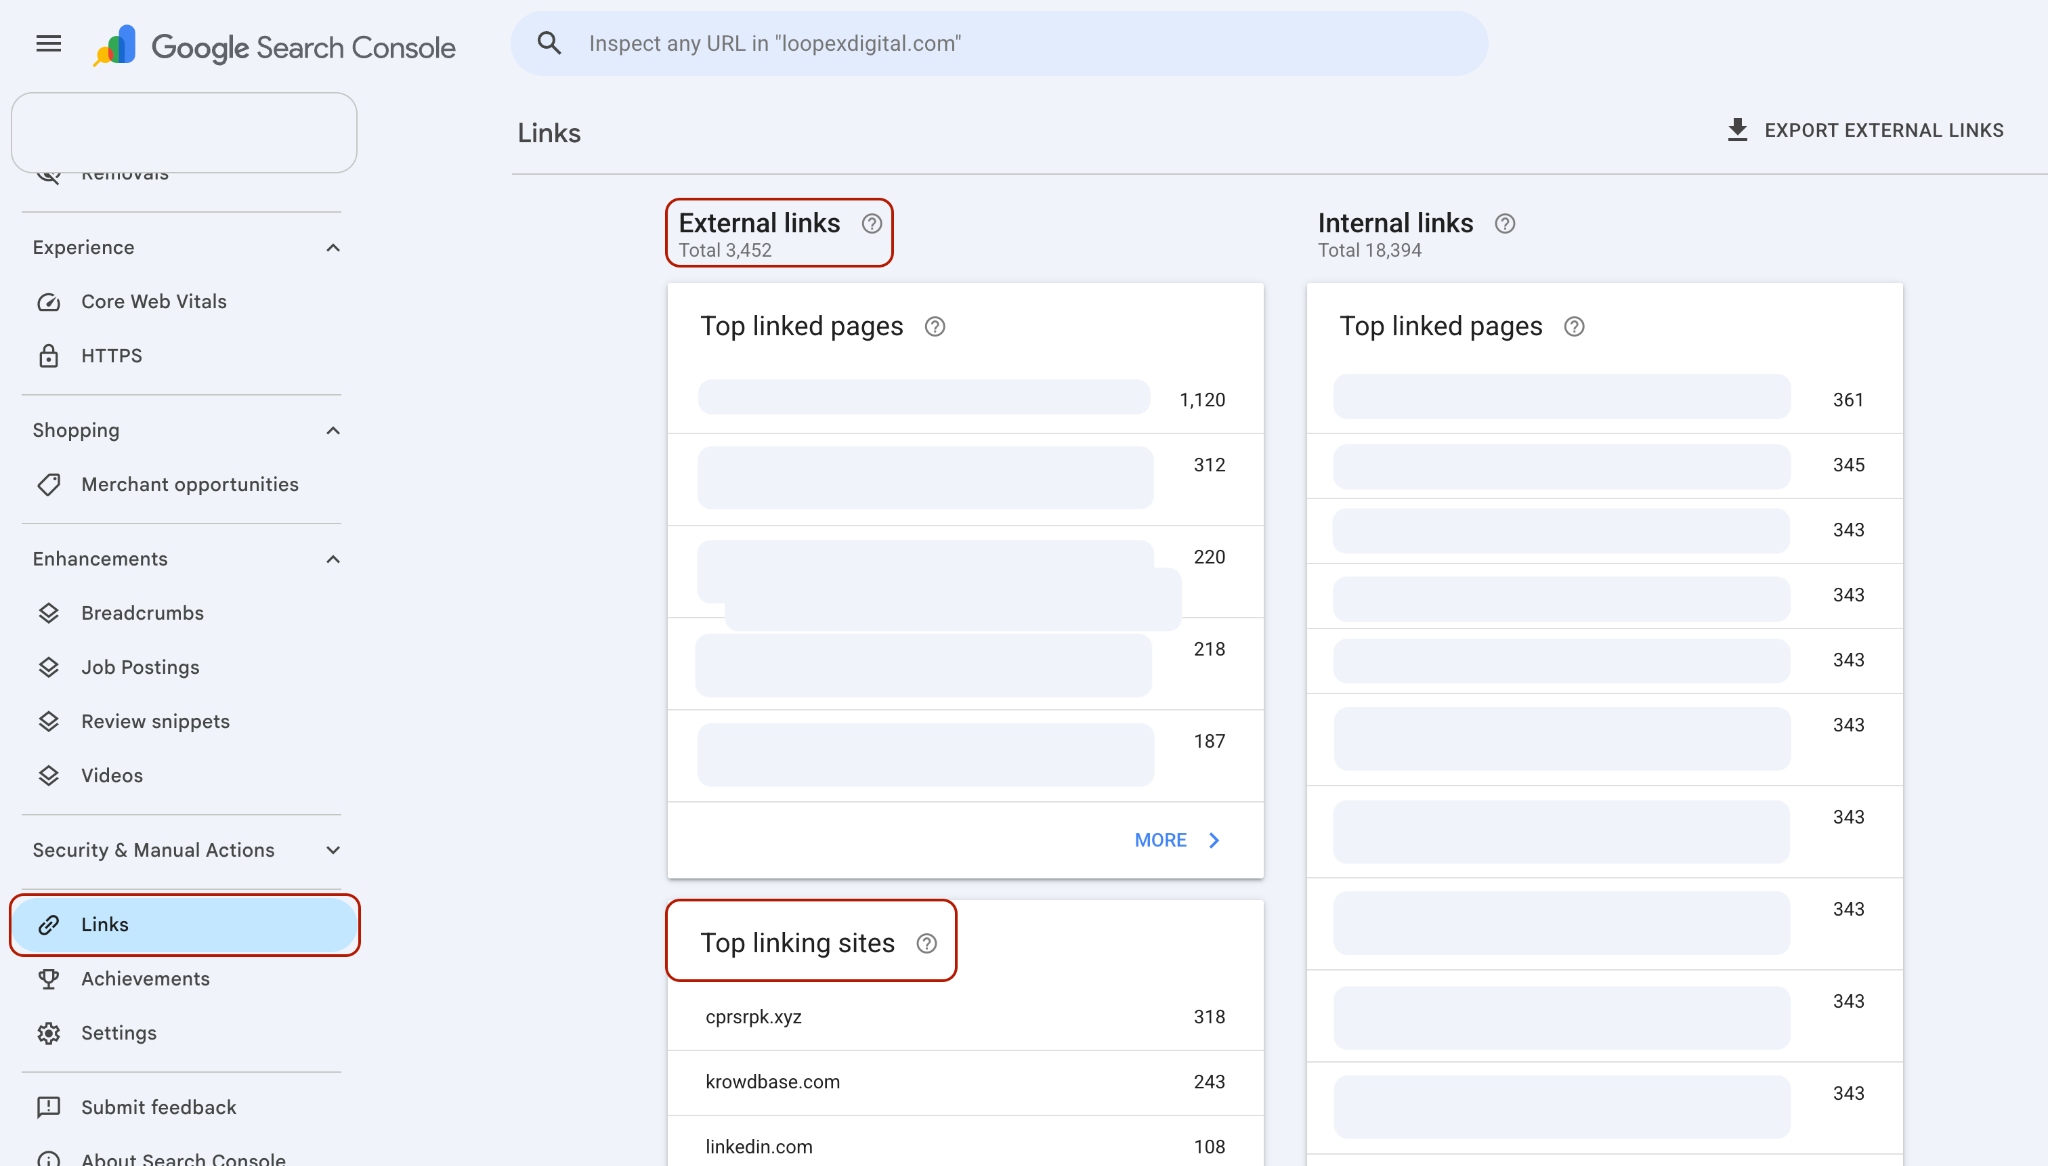Click the Settings gear icon
This screenshot has width=2048, height=1166.
tap(48, 1033)
